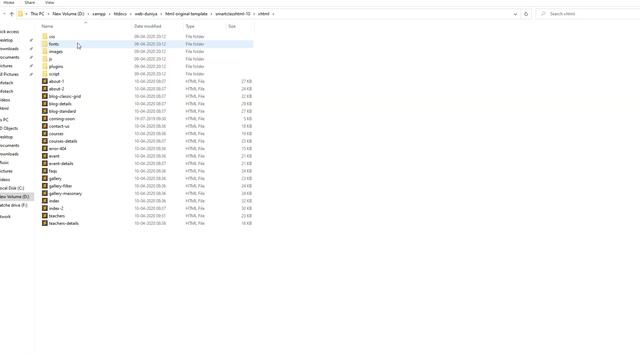Select event HTML file icon
The image size is (640, 360).
45,156
